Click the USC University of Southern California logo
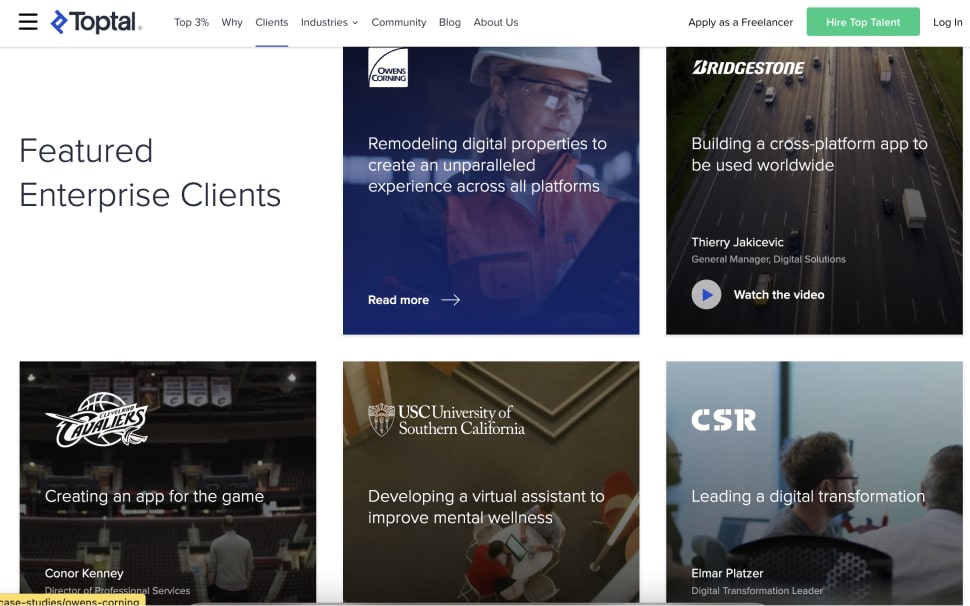 coord(446,420)
